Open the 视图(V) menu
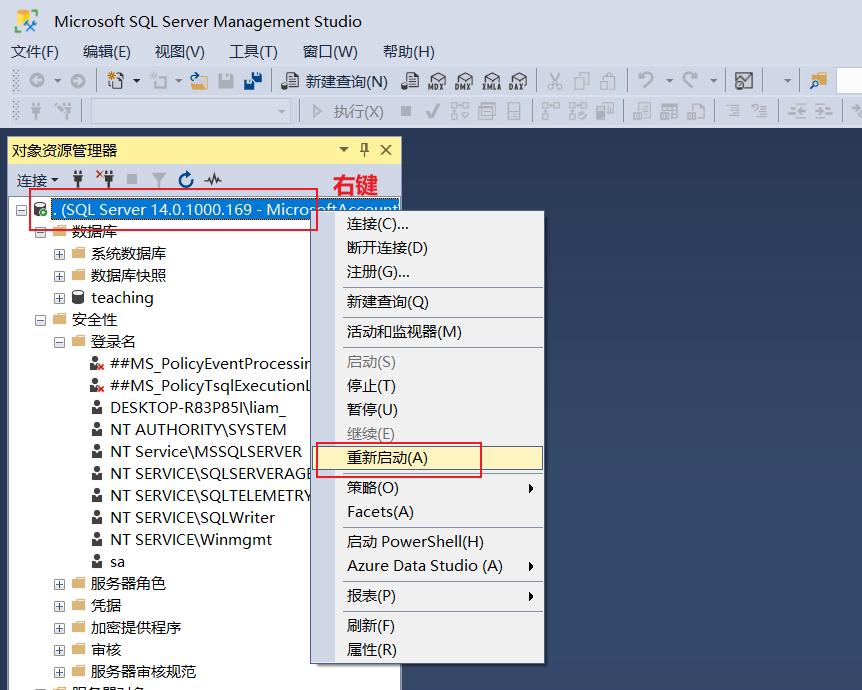 pyautogui.click(x=179, y=52)
